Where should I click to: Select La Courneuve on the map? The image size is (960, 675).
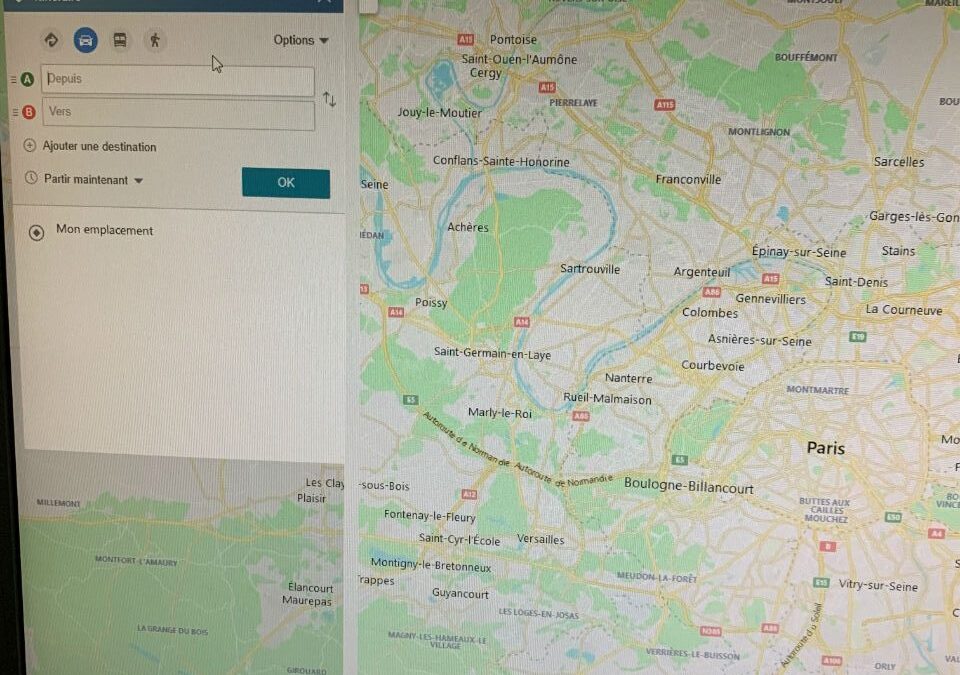(904, 310)
